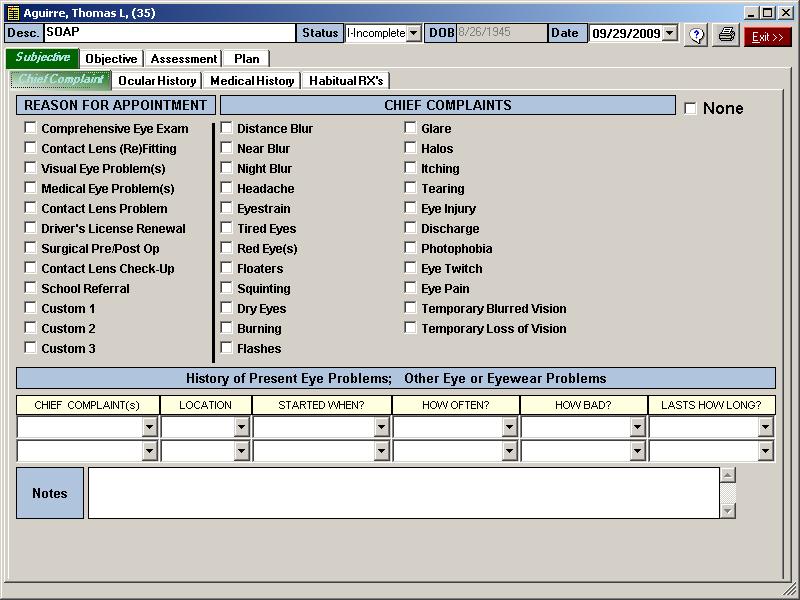Click the application icon in title bar
800x600 pixels.
[11, 13]
